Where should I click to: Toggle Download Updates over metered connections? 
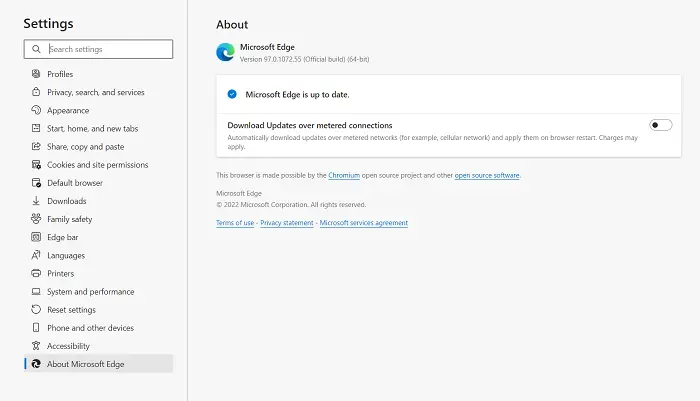661,125
